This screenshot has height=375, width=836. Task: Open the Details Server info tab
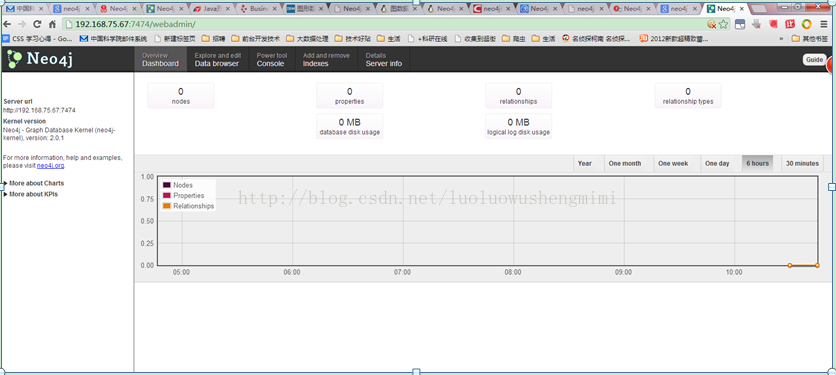click(384, 59)
